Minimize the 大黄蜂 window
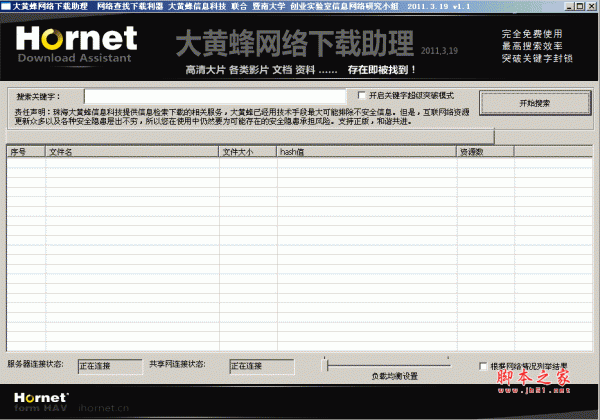 569,6
